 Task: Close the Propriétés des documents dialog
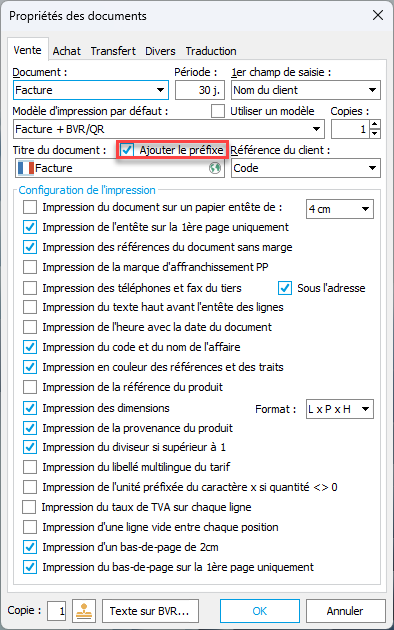(378, 16)
